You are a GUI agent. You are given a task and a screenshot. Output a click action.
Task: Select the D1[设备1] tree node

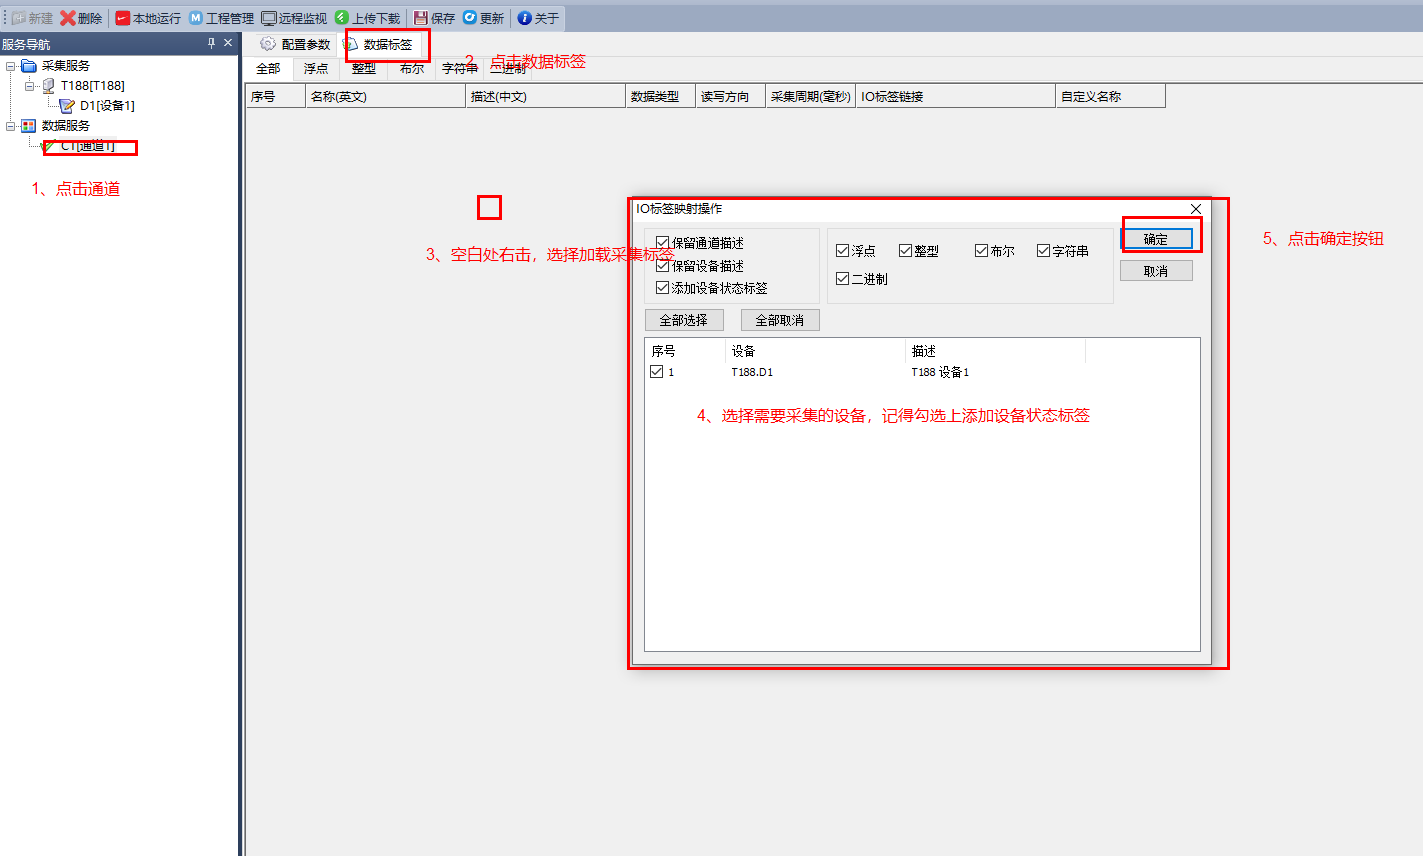click(x=107, y=106)
